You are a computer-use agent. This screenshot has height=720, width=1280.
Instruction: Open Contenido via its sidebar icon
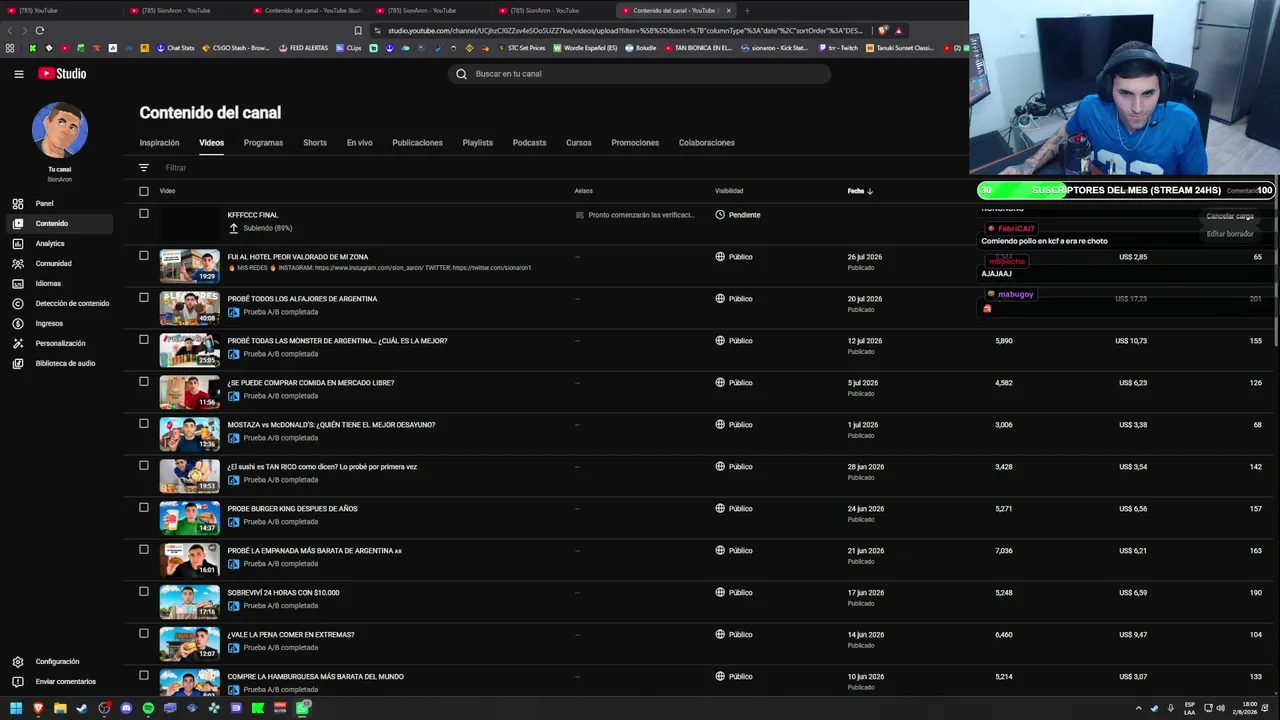[17, 224]
